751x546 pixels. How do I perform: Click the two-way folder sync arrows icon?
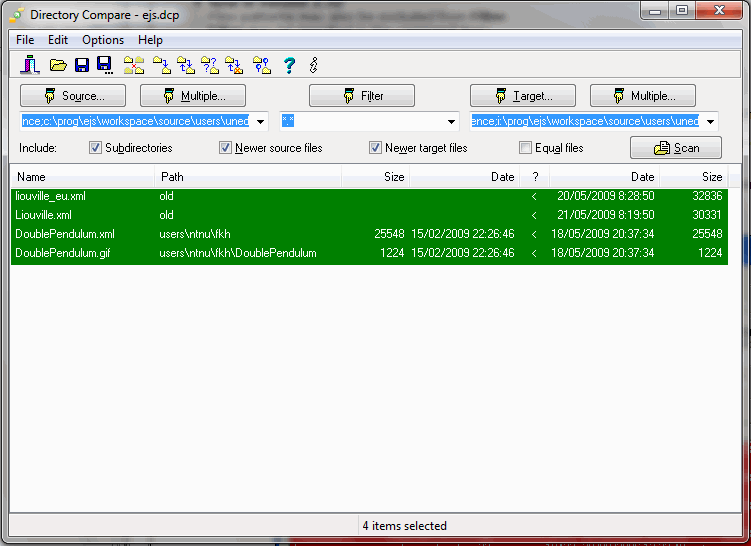point(186,65)
